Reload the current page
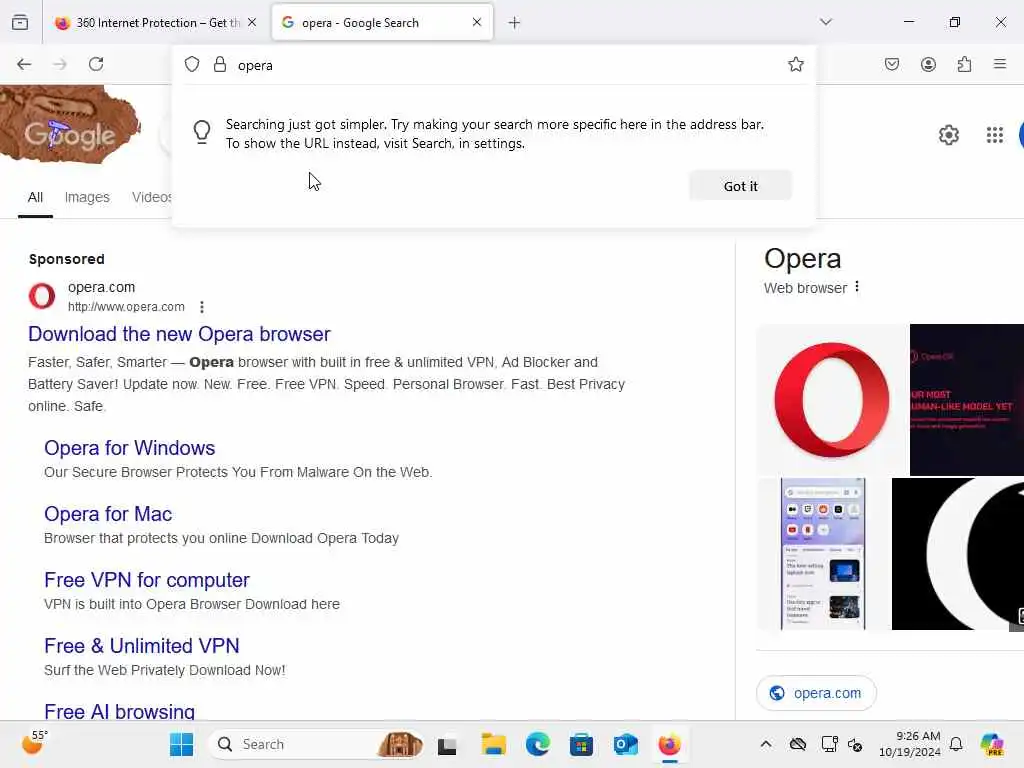The height and width of the screenshot is (768, 1024). coord(96,64)
